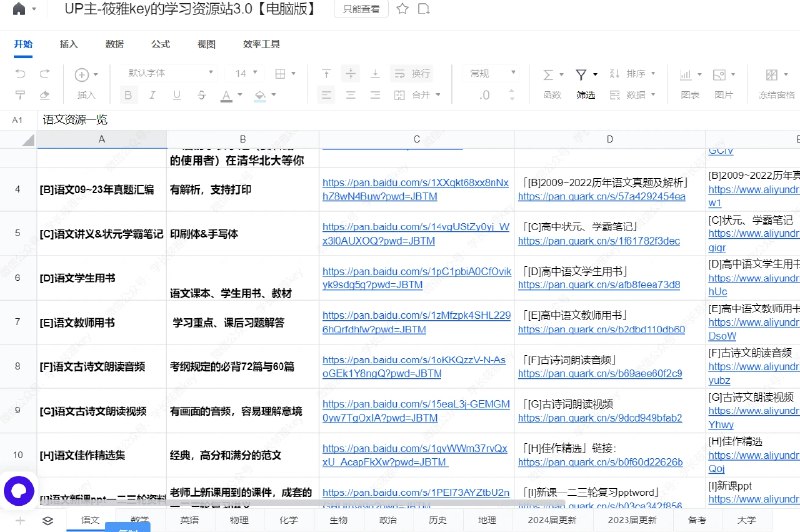Toggle strikethrough formatting
The height and width of the screenshot is (532, 800).
click(202, 95)
